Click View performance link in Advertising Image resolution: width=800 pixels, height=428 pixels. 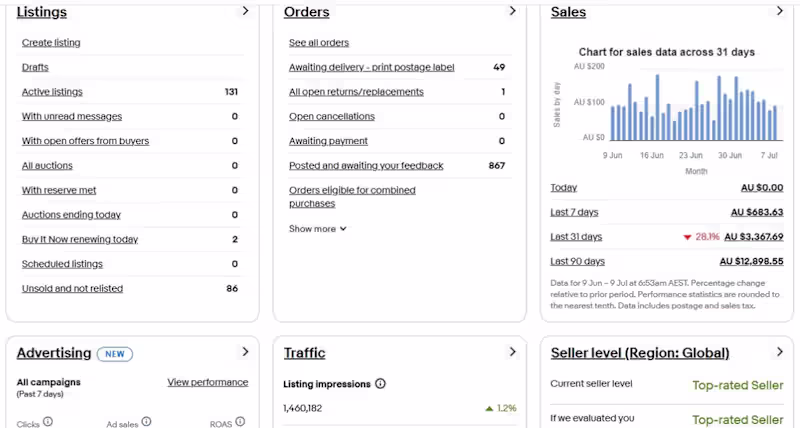pyautogui.click(x=208, y=382)
